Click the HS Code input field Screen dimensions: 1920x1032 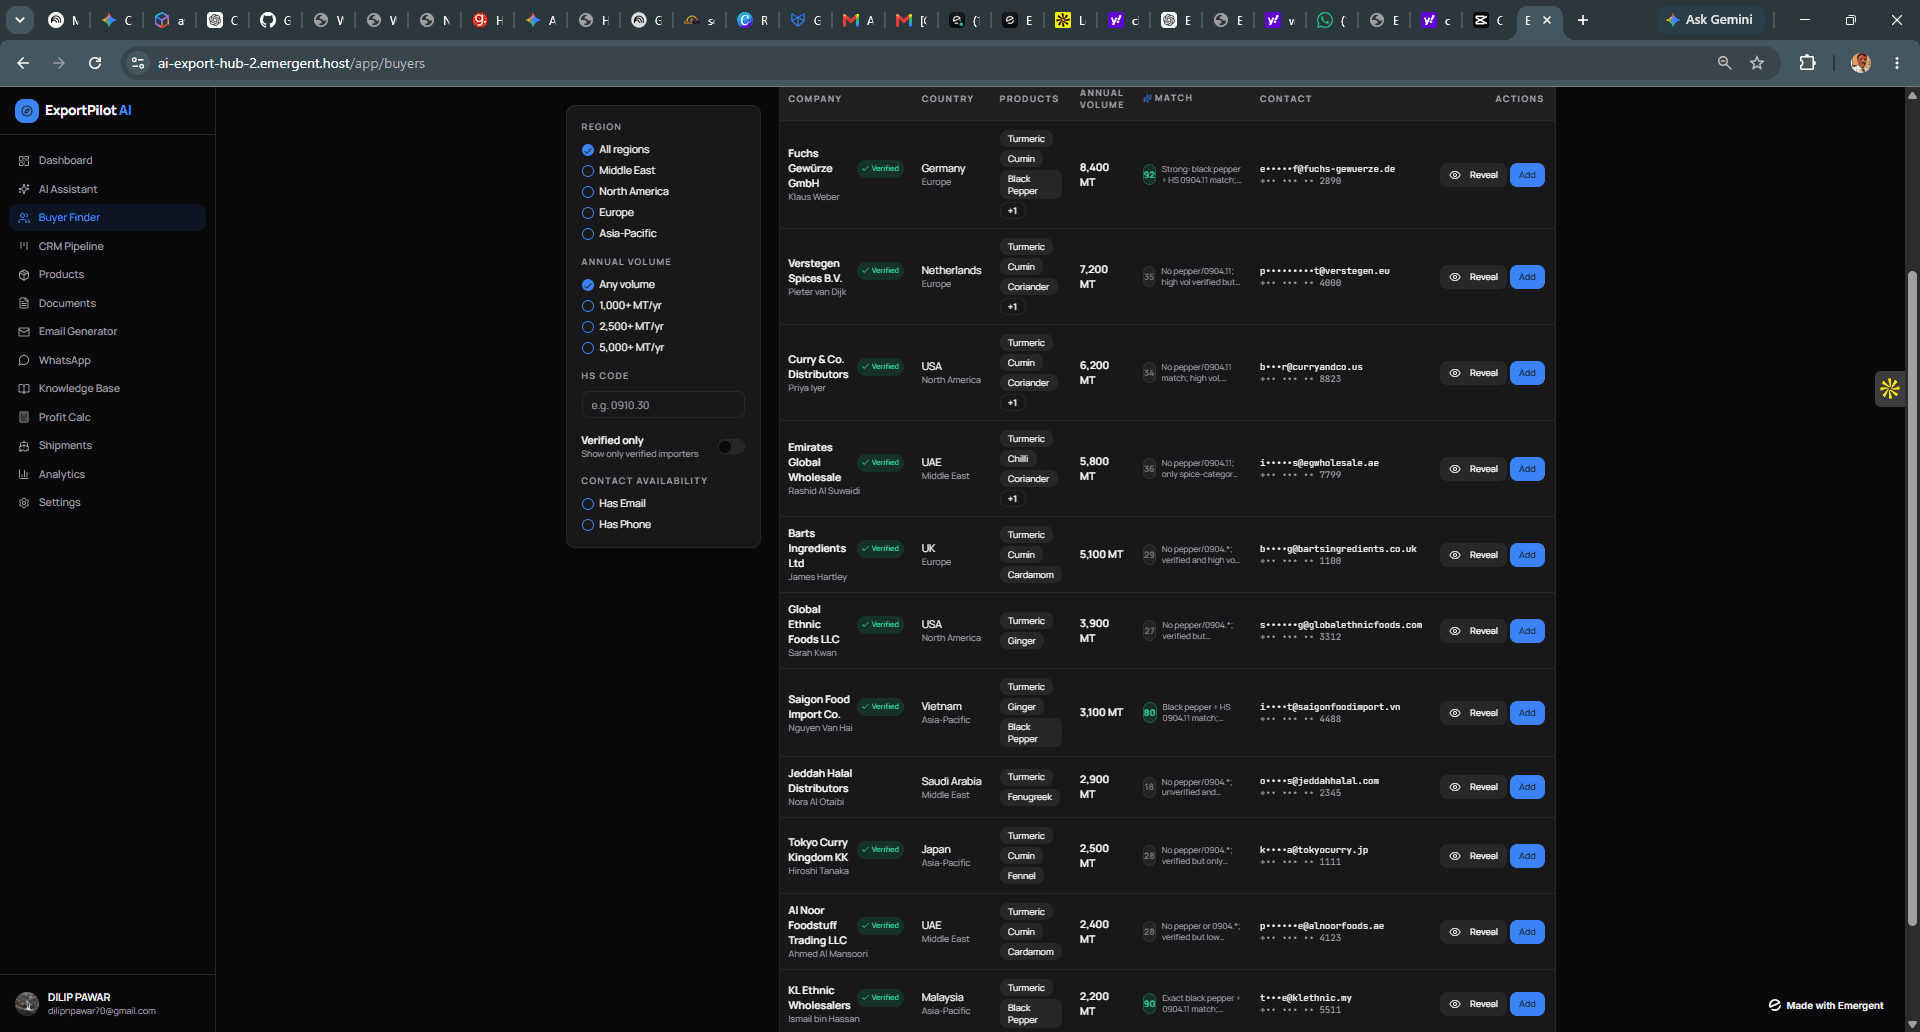[x=663, y=405]
